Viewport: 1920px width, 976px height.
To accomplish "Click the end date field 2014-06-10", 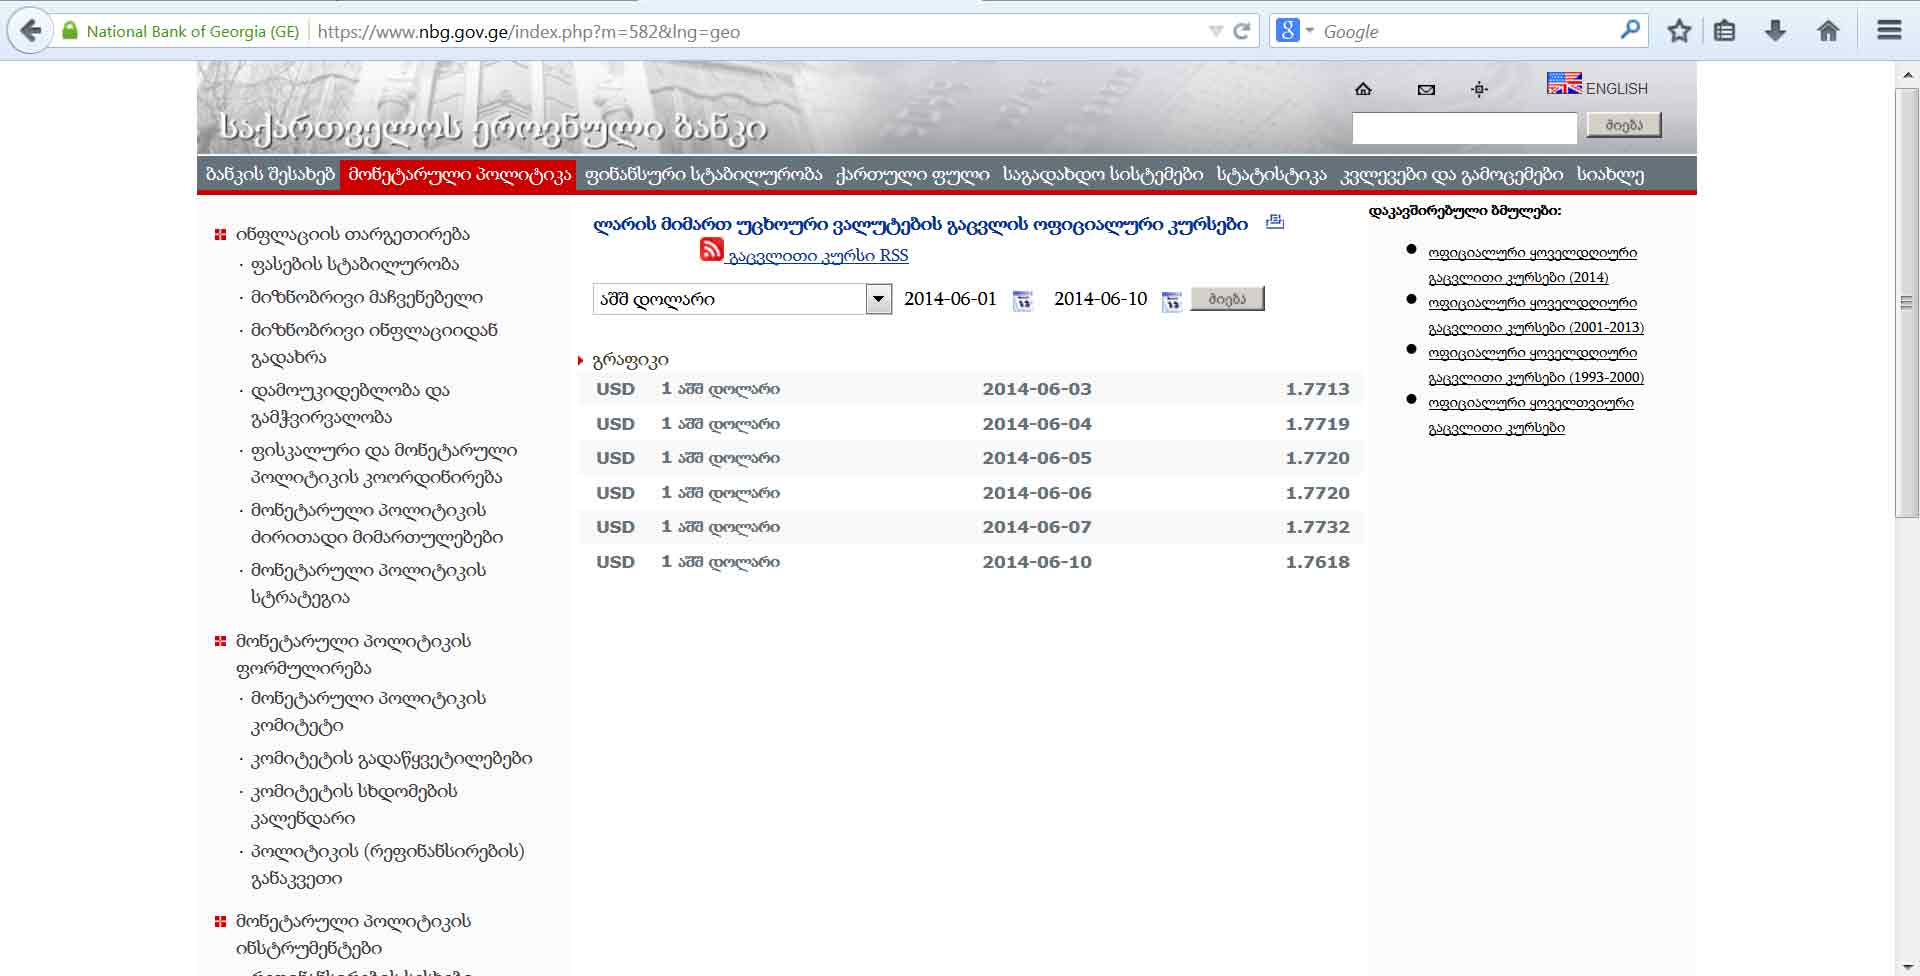I will tap(1100, 299).
